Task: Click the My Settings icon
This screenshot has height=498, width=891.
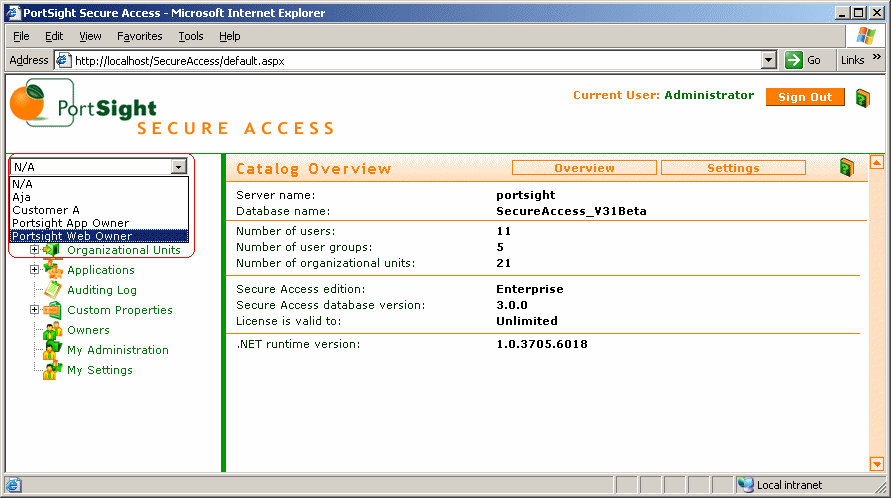Action: click(53, 370)
